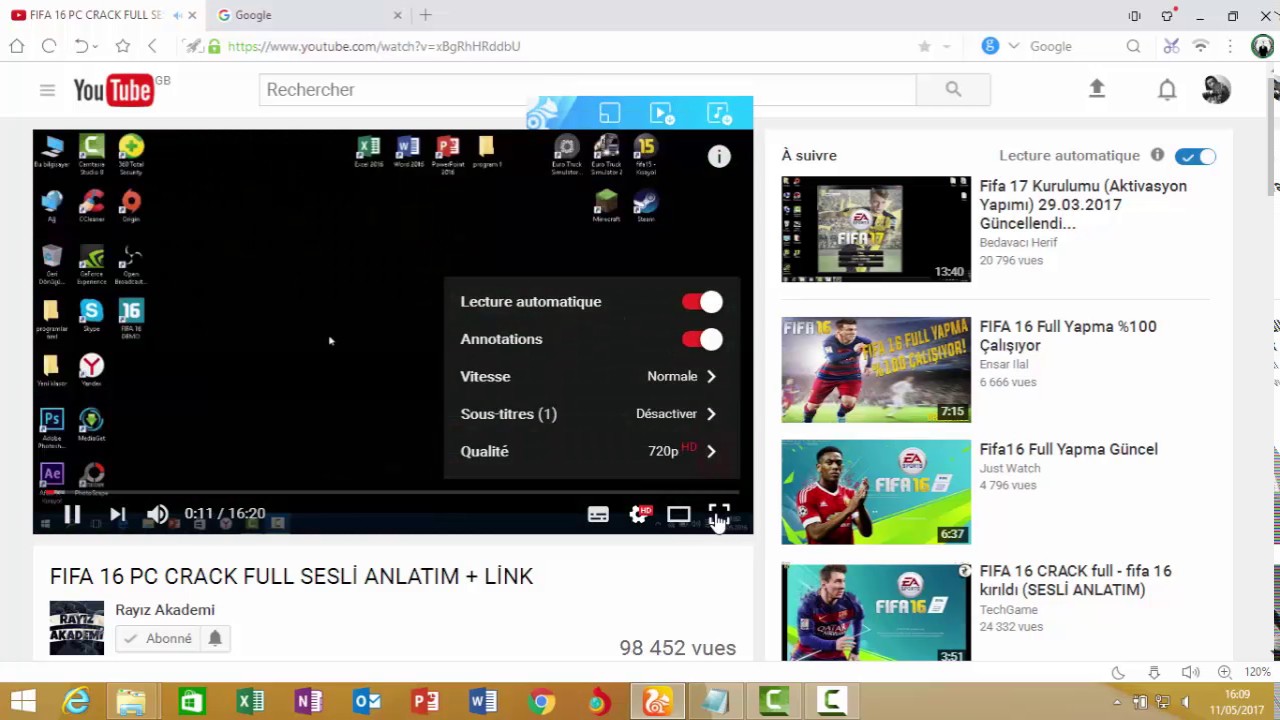This screenshot has width=1280, height=720.
Task: Open the 6:37 Fifa16 thumbnail
Action: click(876, 492)
